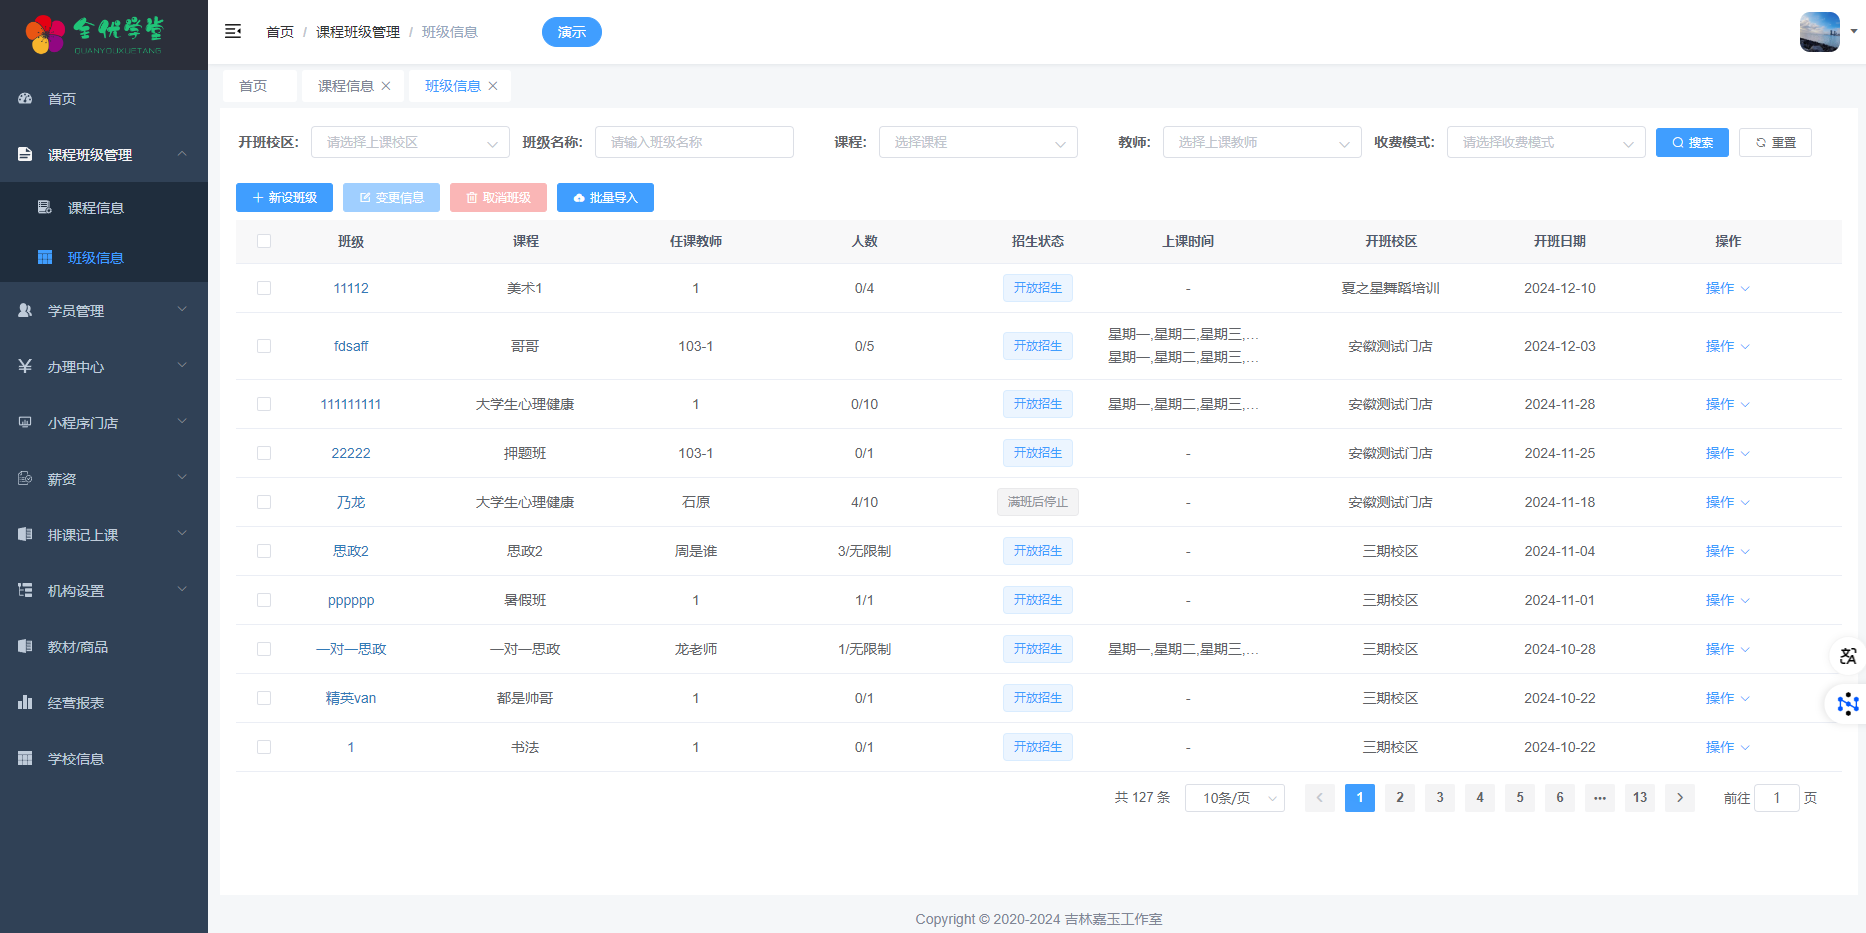Viewport: 1866px width, 933px height.
Task: Click the translate floating icon at right edge
Action: 1847,656
